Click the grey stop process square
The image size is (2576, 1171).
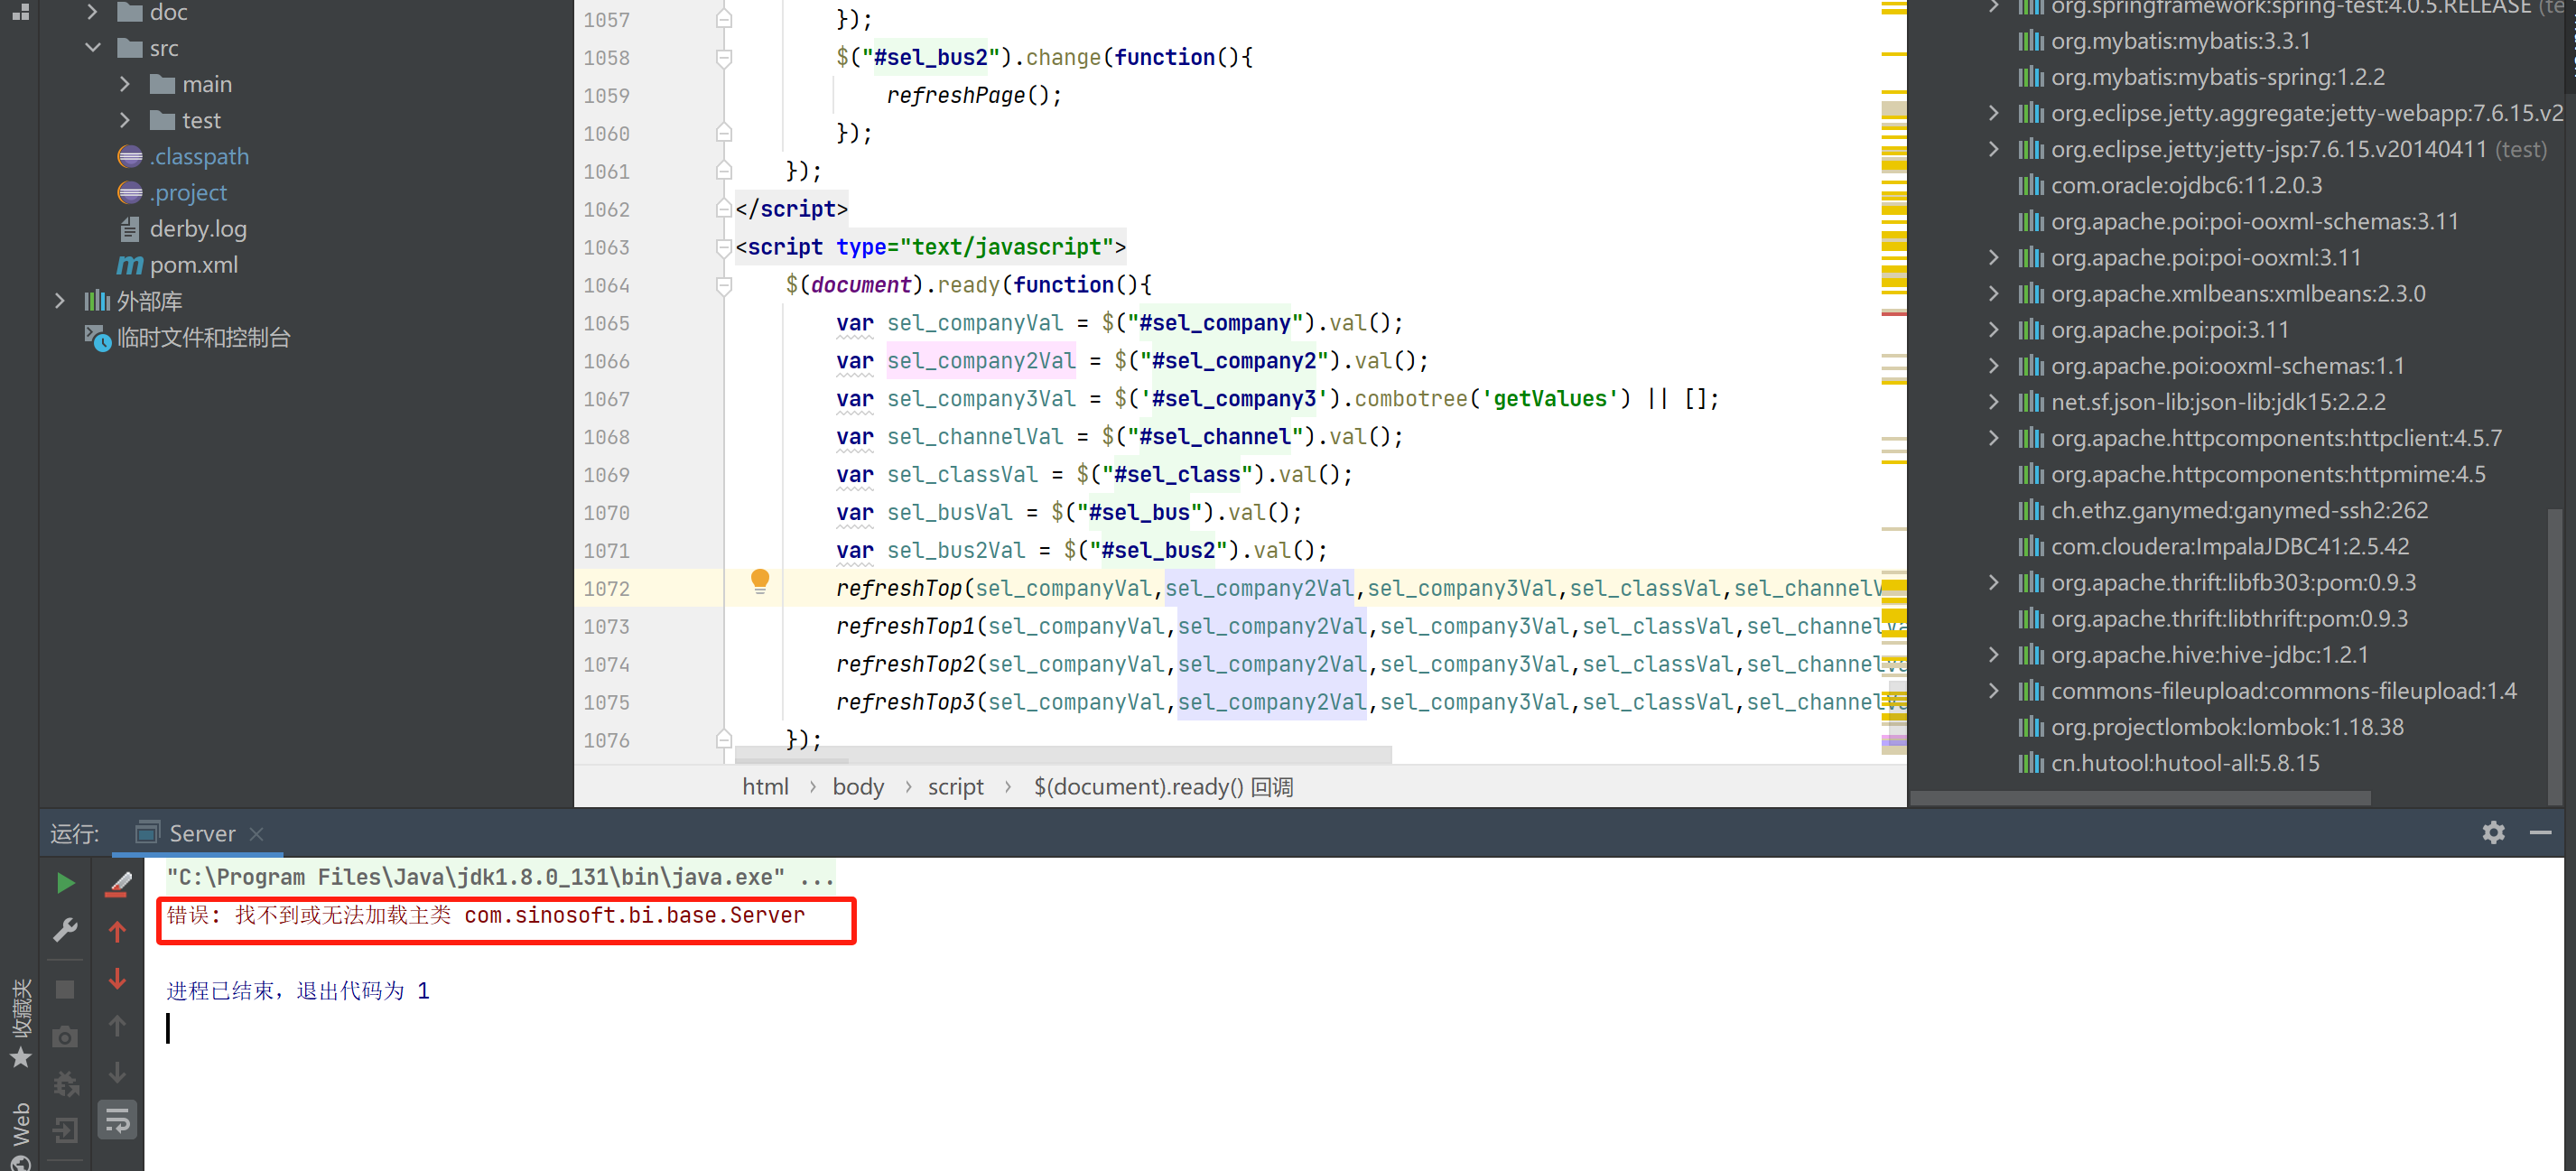pyautogui.click(x=65, y=989)
